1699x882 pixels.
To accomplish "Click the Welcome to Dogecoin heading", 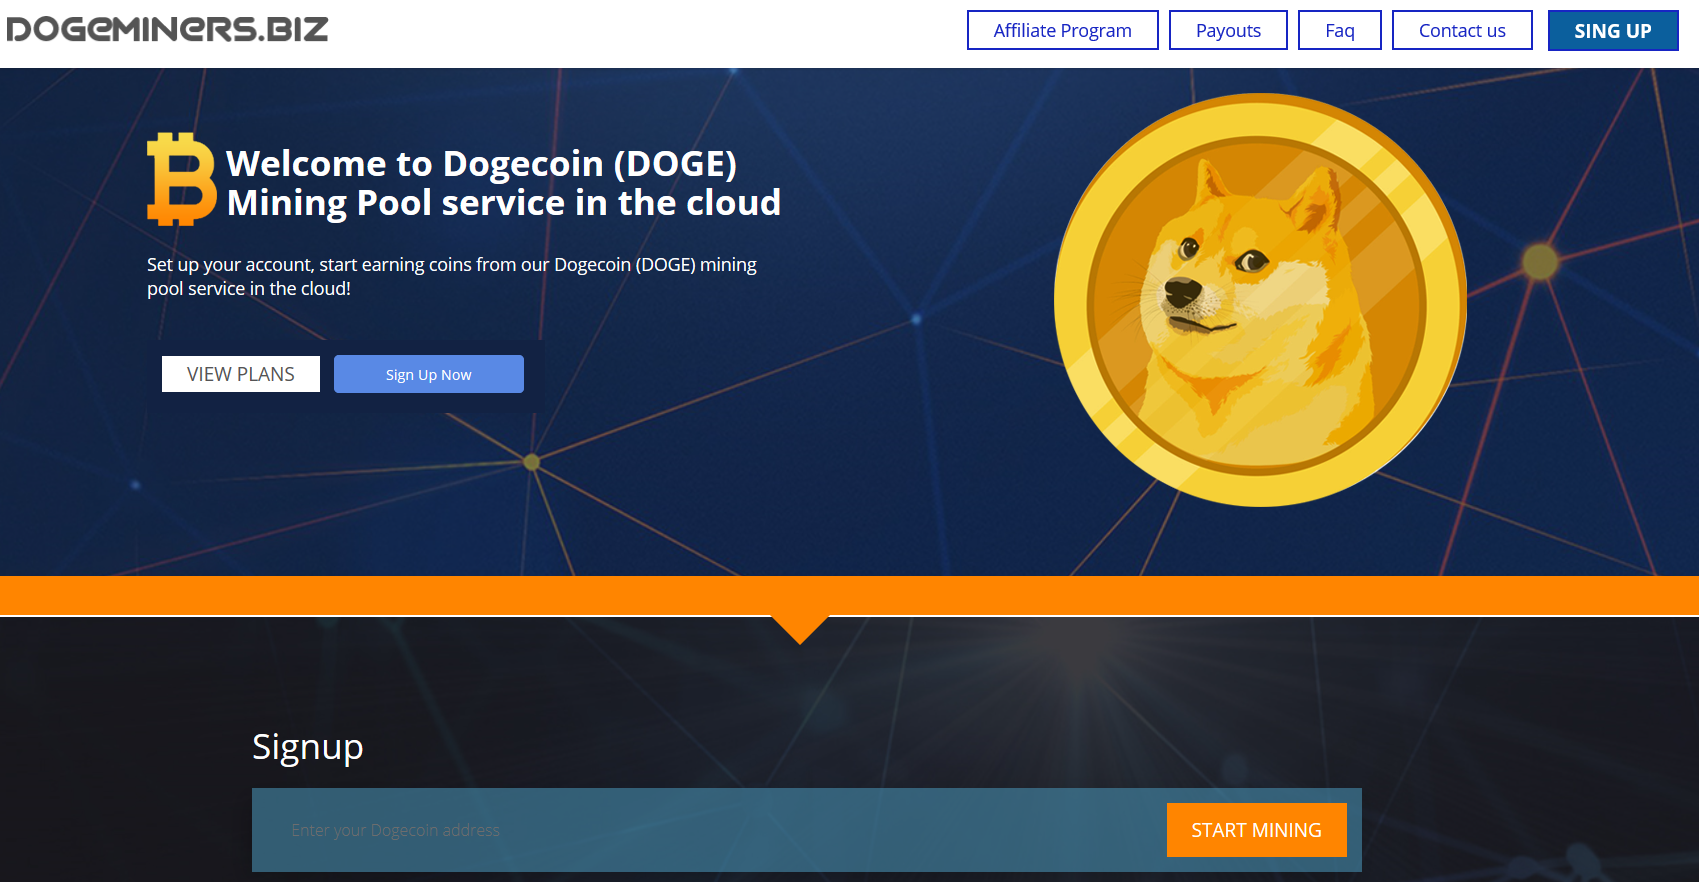I will tap(481, 163).
